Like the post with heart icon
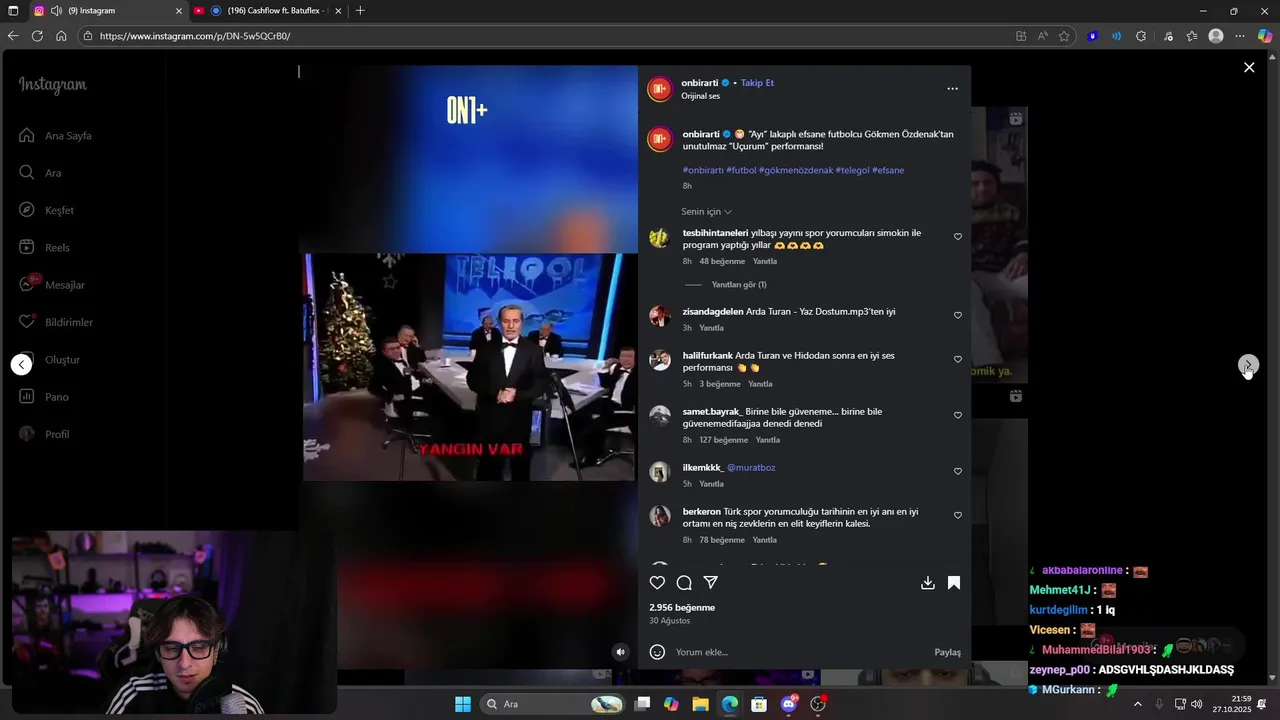 click(x=657, y=582)
